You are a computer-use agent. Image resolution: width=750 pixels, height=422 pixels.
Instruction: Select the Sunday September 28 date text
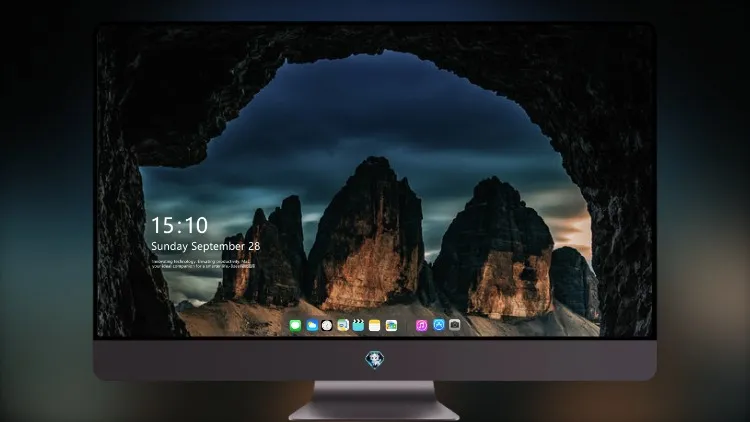tap(206, 246)
